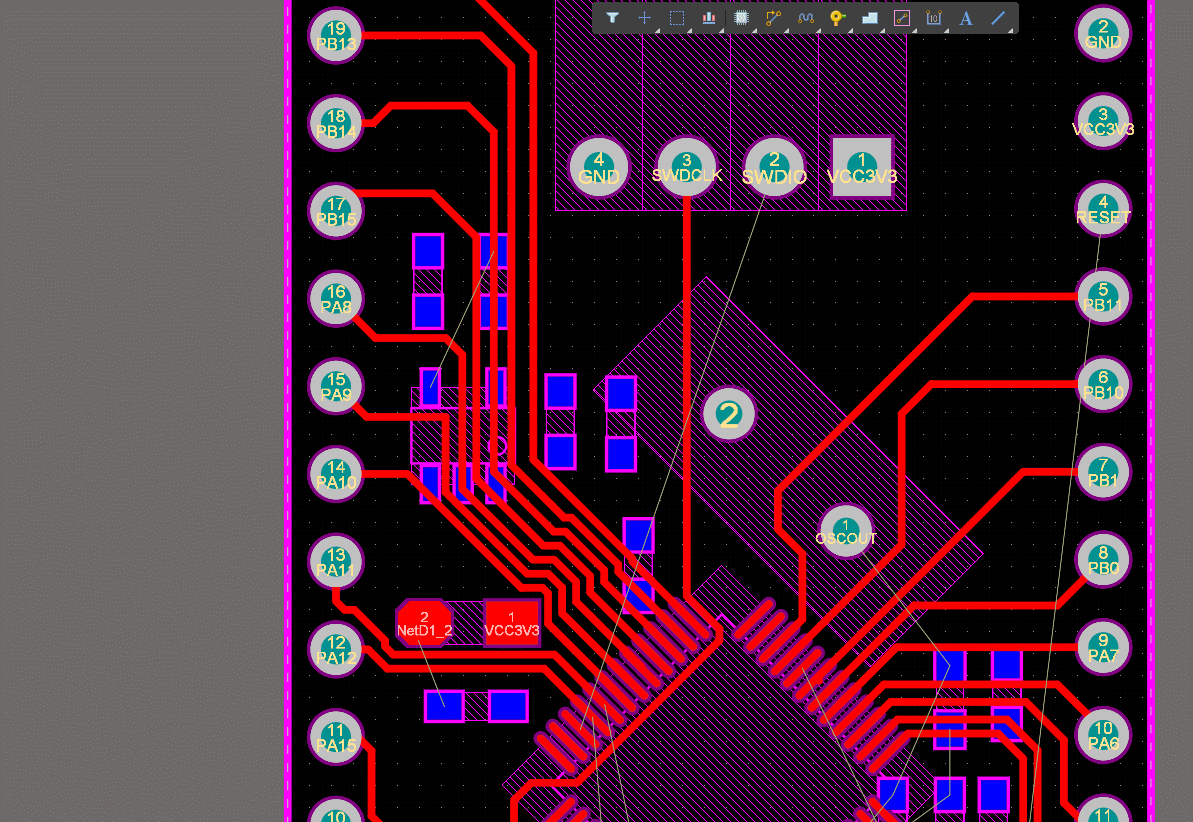Select pad 16 PA8

click(x=336, y=298)
